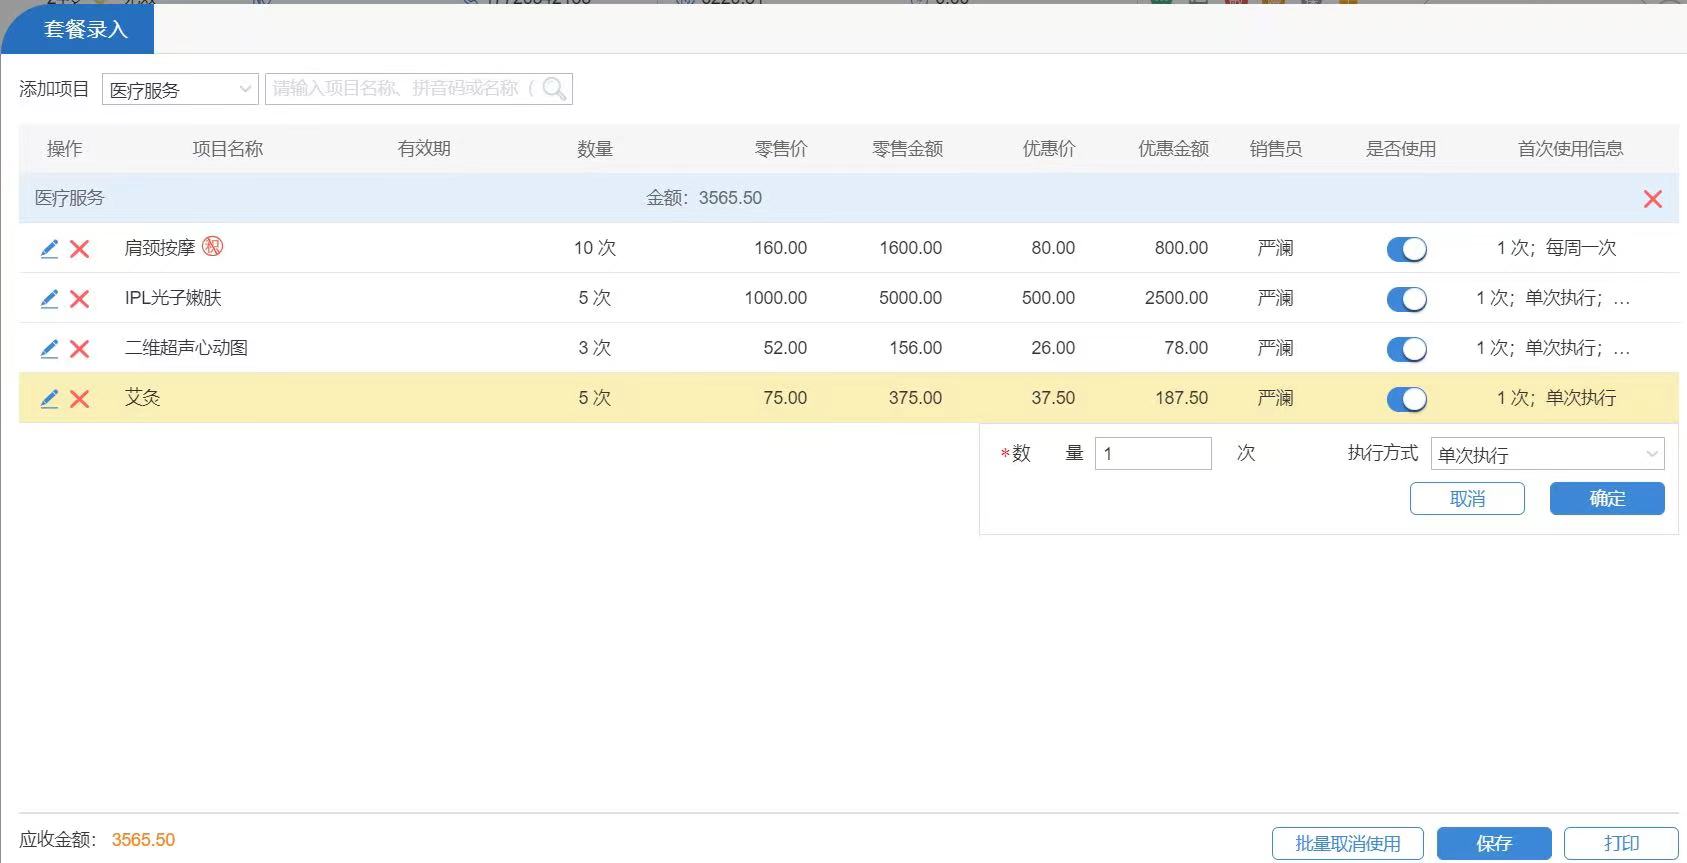Click the edit pencil for 肩颈按摩
Screen dimensions: 1687x863
[x=49, y=249]
